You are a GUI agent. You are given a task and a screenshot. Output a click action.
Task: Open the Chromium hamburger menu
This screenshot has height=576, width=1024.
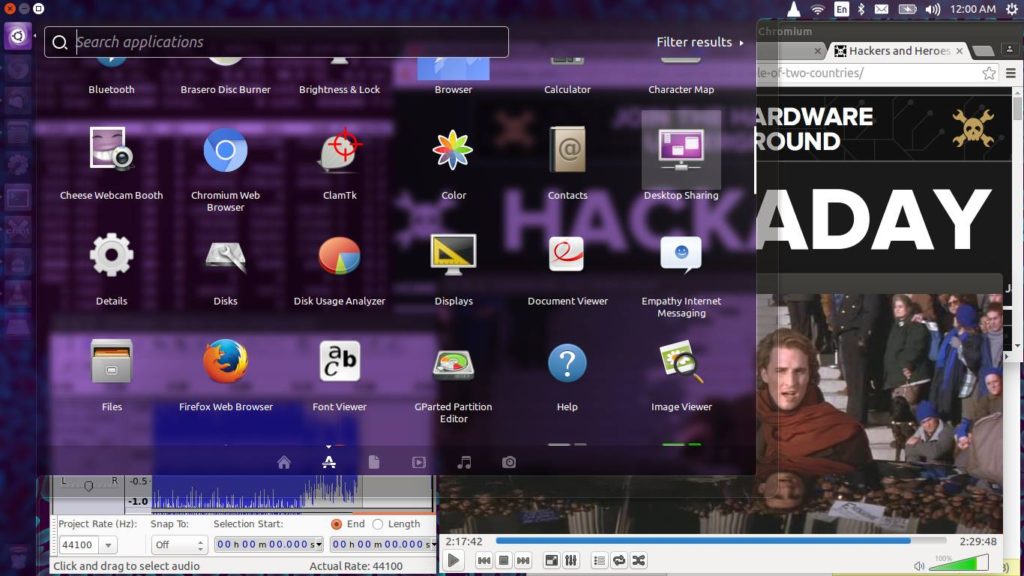1010,73
